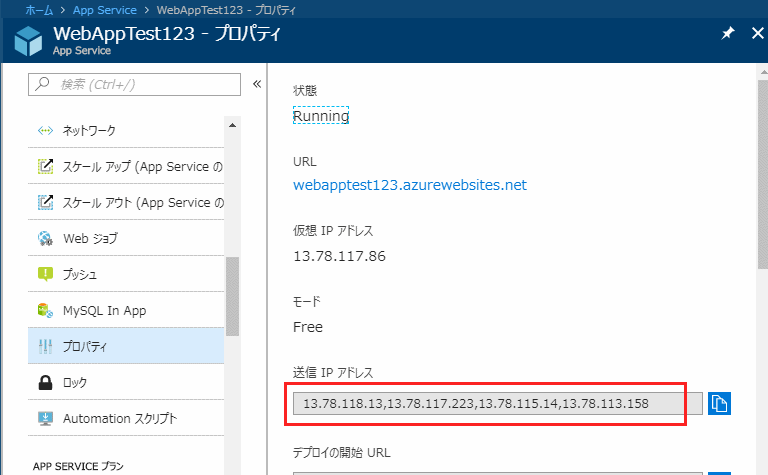
Task: Open the webapptest123.azurewebsites.net link
Action: pyautogui.click(x=410, y=185)
